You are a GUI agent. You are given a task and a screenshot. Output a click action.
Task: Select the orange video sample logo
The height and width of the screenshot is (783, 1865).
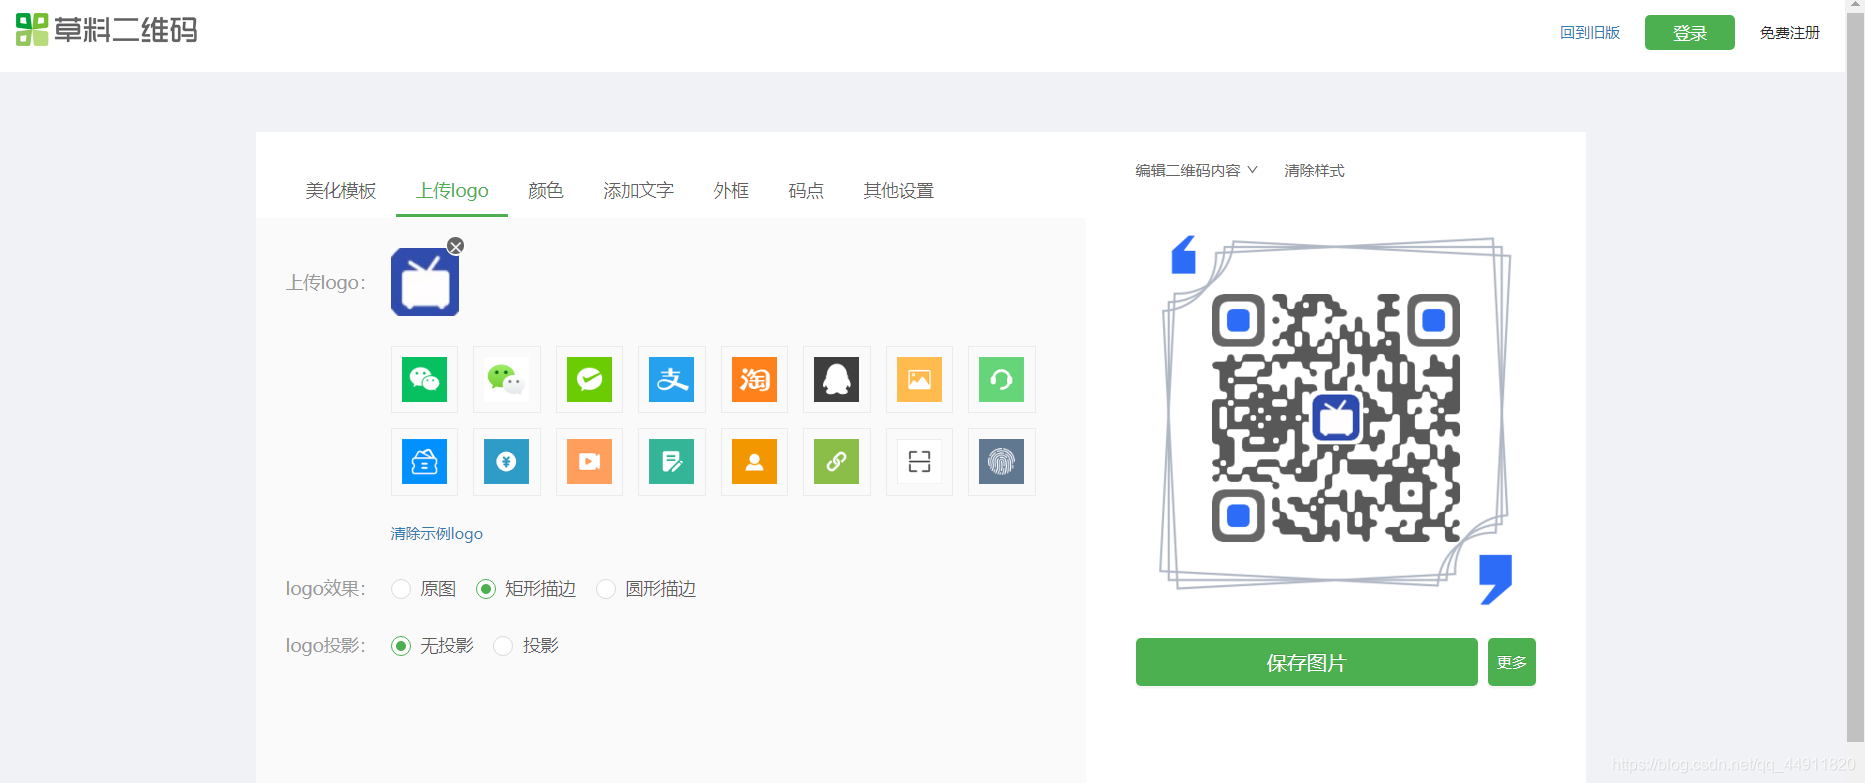[589, 462]
